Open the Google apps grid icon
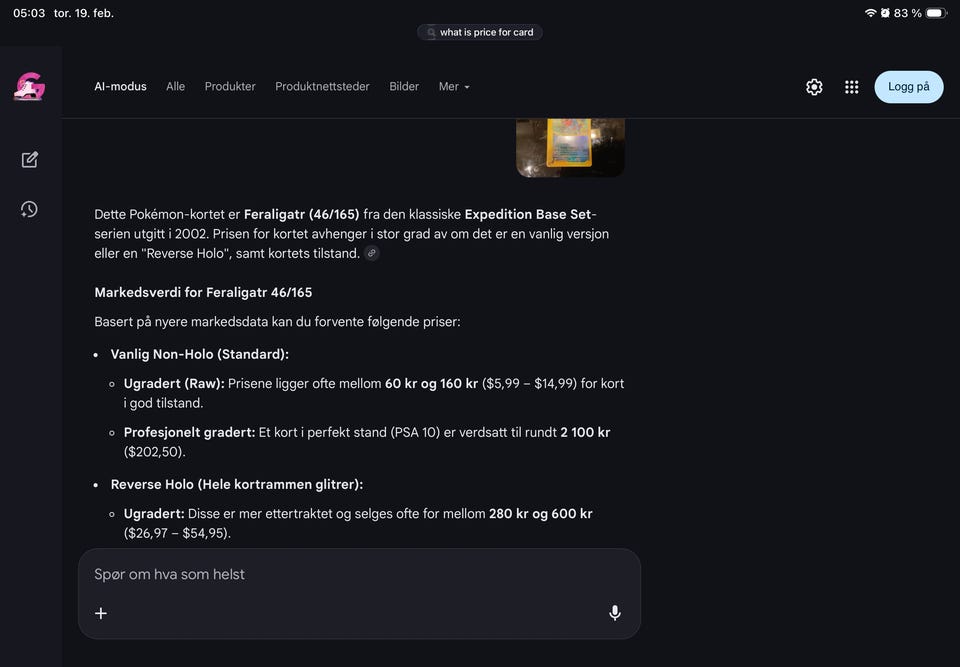This screenshot has height=667, width=960. click(851, 87)
